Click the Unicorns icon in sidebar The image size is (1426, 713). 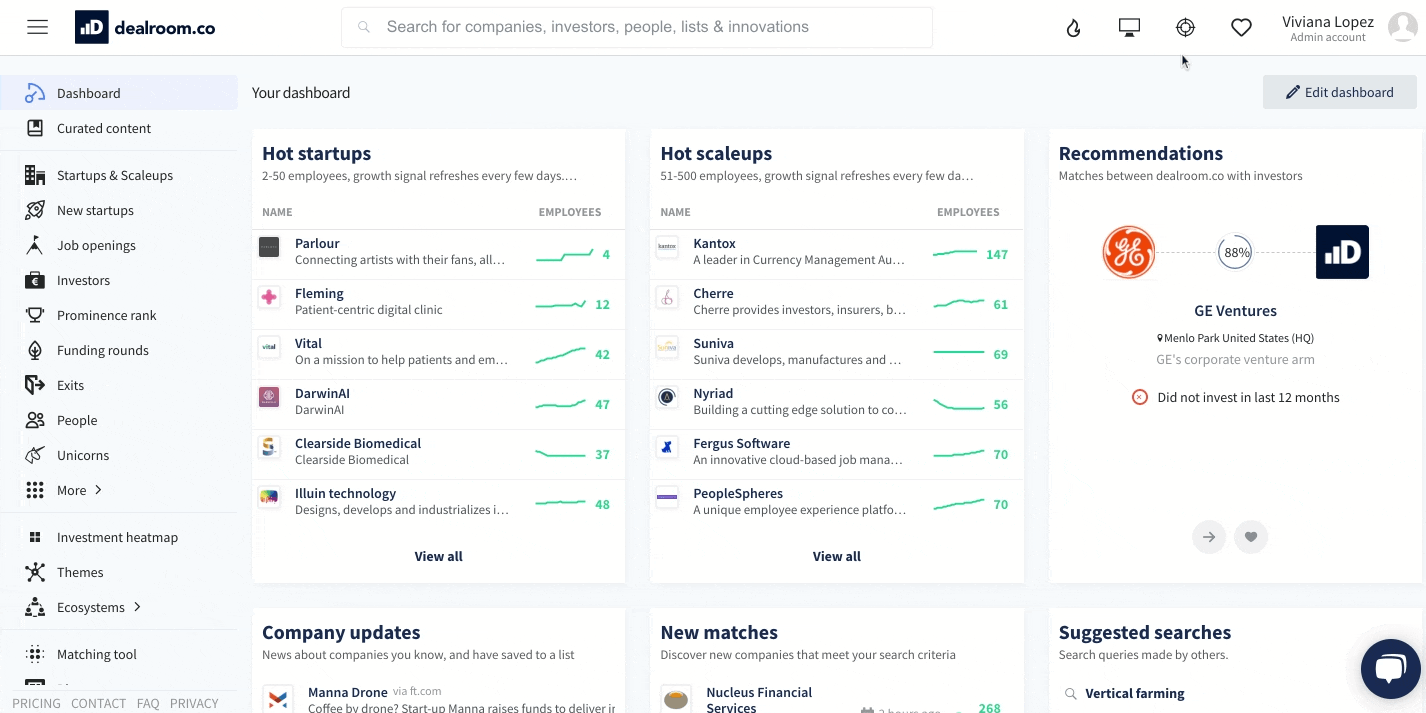point(35,455)
